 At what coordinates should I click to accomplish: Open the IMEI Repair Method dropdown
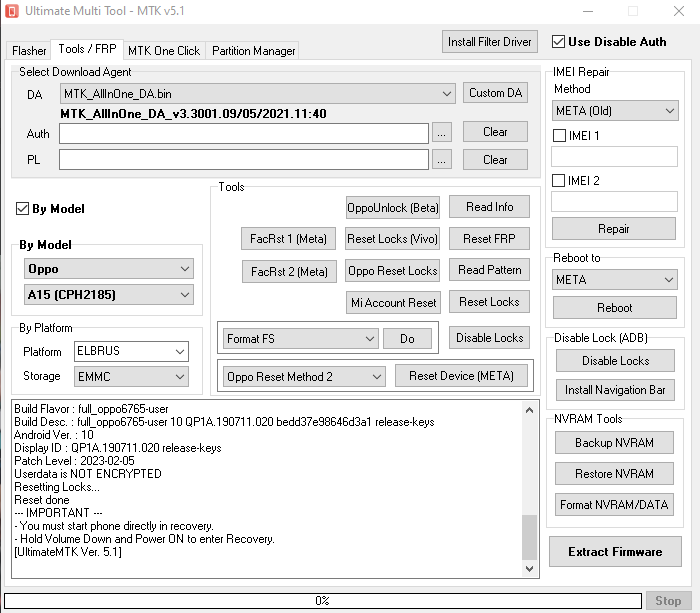615,111
